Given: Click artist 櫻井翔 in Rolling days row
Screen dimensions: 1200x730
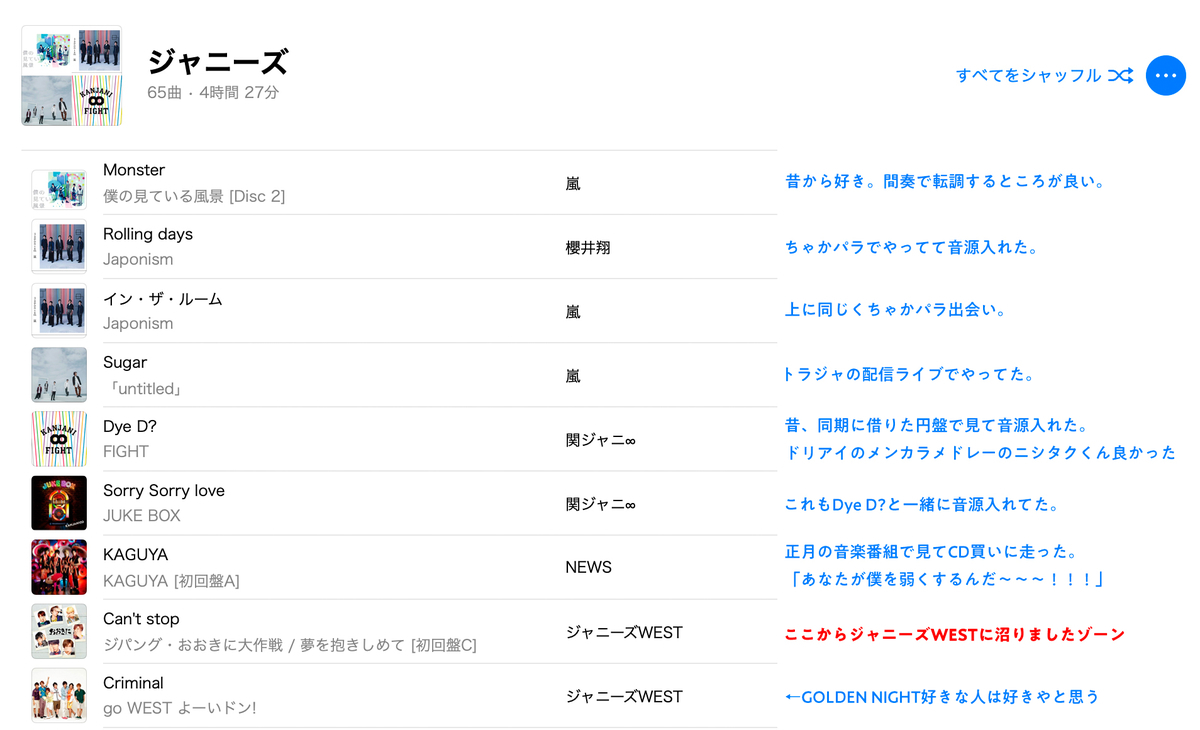Looking at the screenshot, I should coord(588,247).
